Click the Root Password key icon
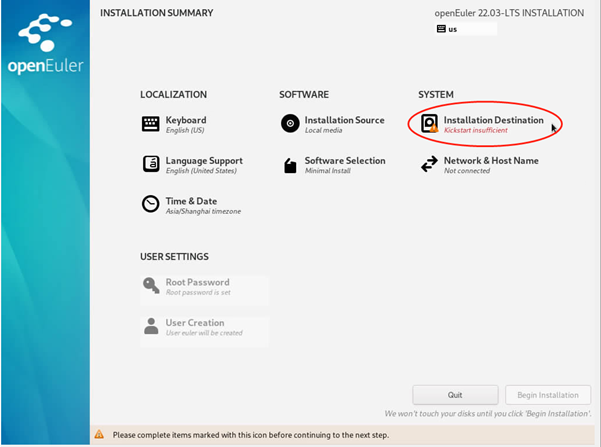 (151, 286)
